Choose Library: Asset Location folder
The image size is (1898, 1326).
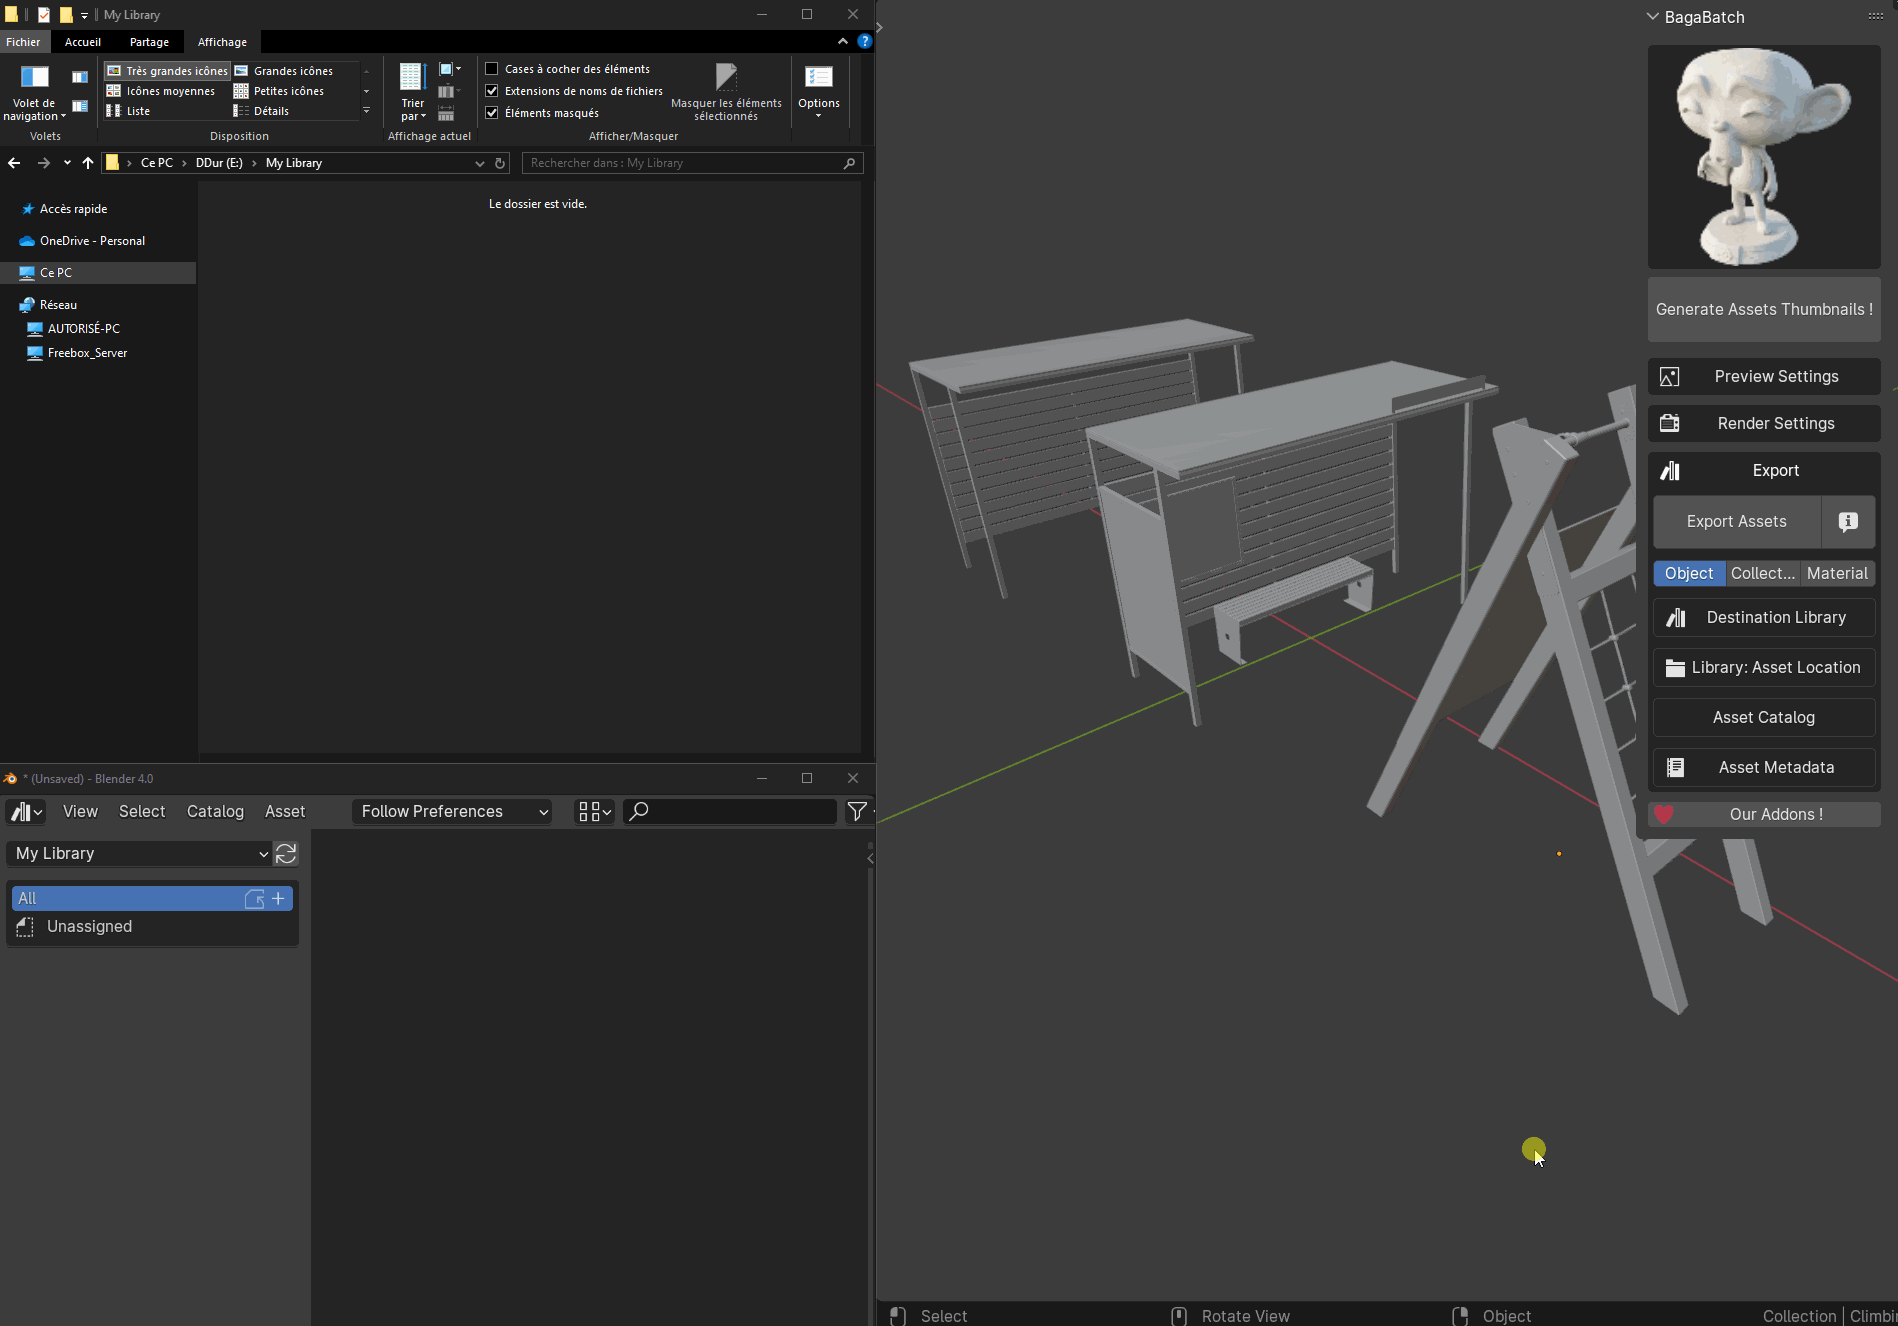[1764, 668]
